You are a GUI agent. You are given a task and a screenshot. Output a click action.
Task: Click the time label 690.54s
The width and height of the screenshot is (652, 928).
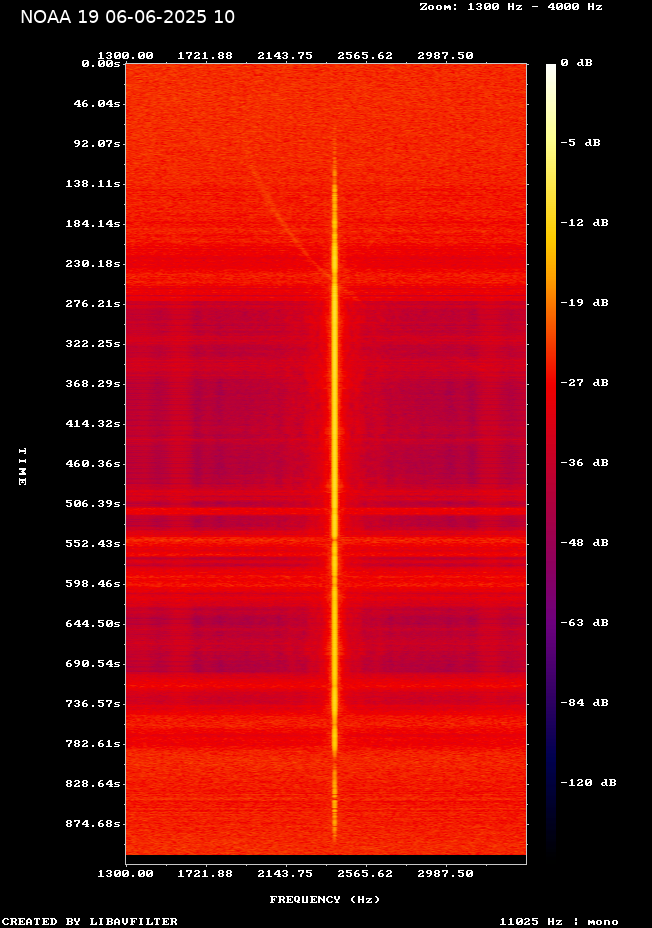[93, 664]
